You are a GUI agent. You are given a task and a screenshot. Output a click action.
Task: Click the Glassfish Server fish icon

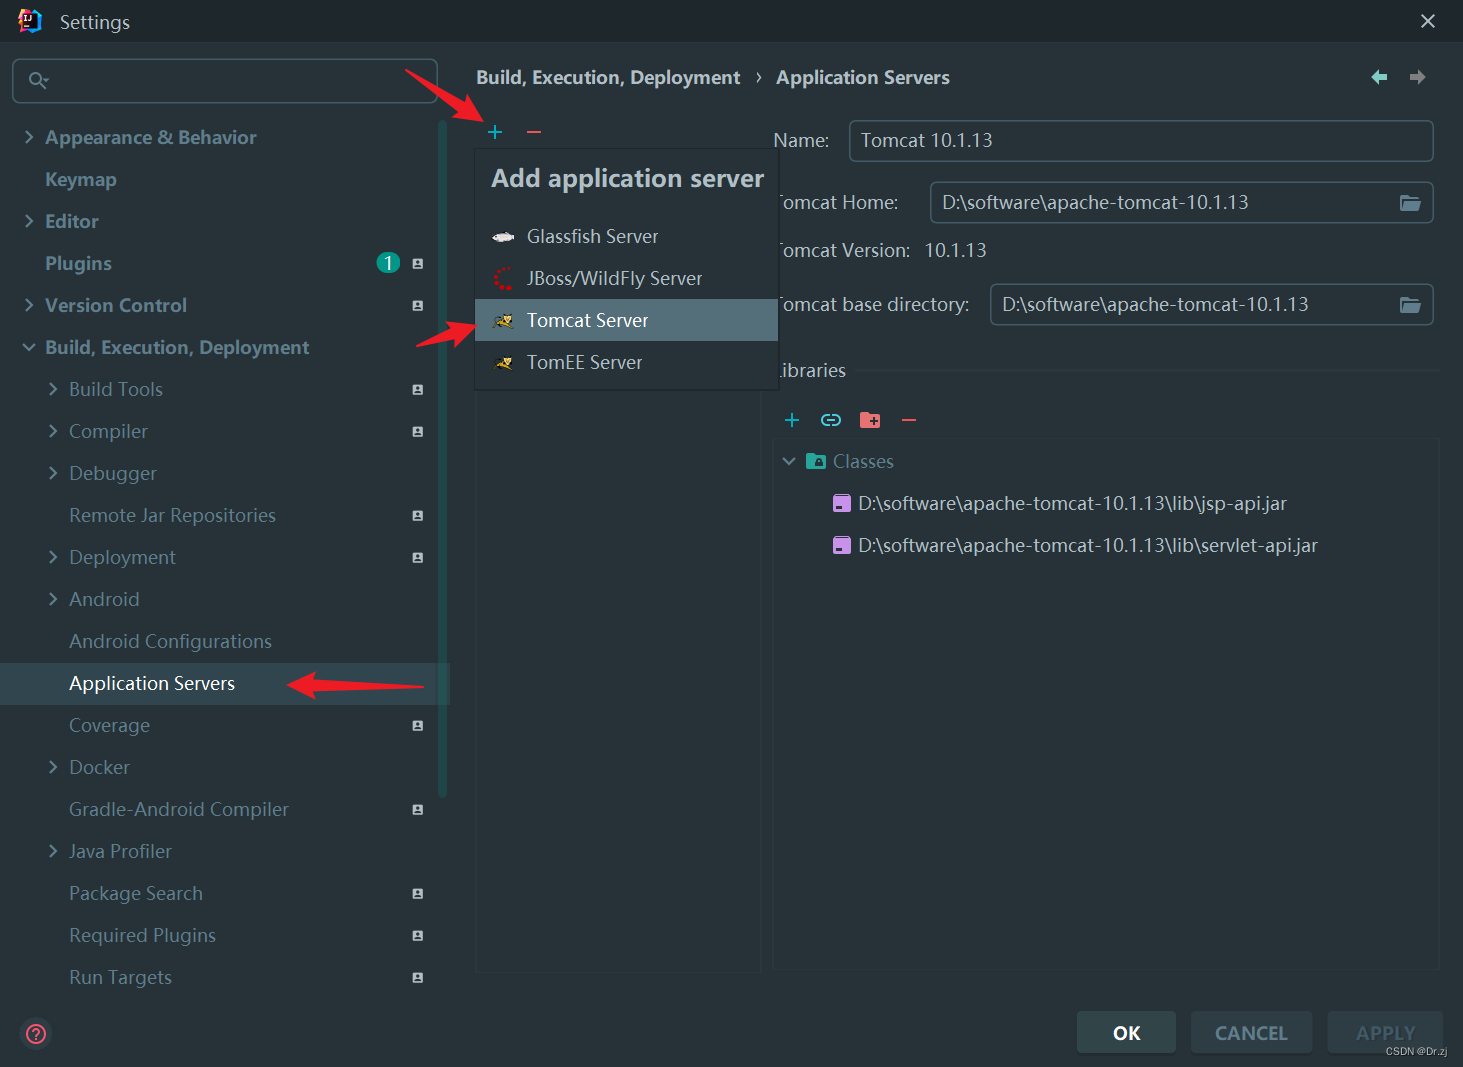[x=503, y=237]
